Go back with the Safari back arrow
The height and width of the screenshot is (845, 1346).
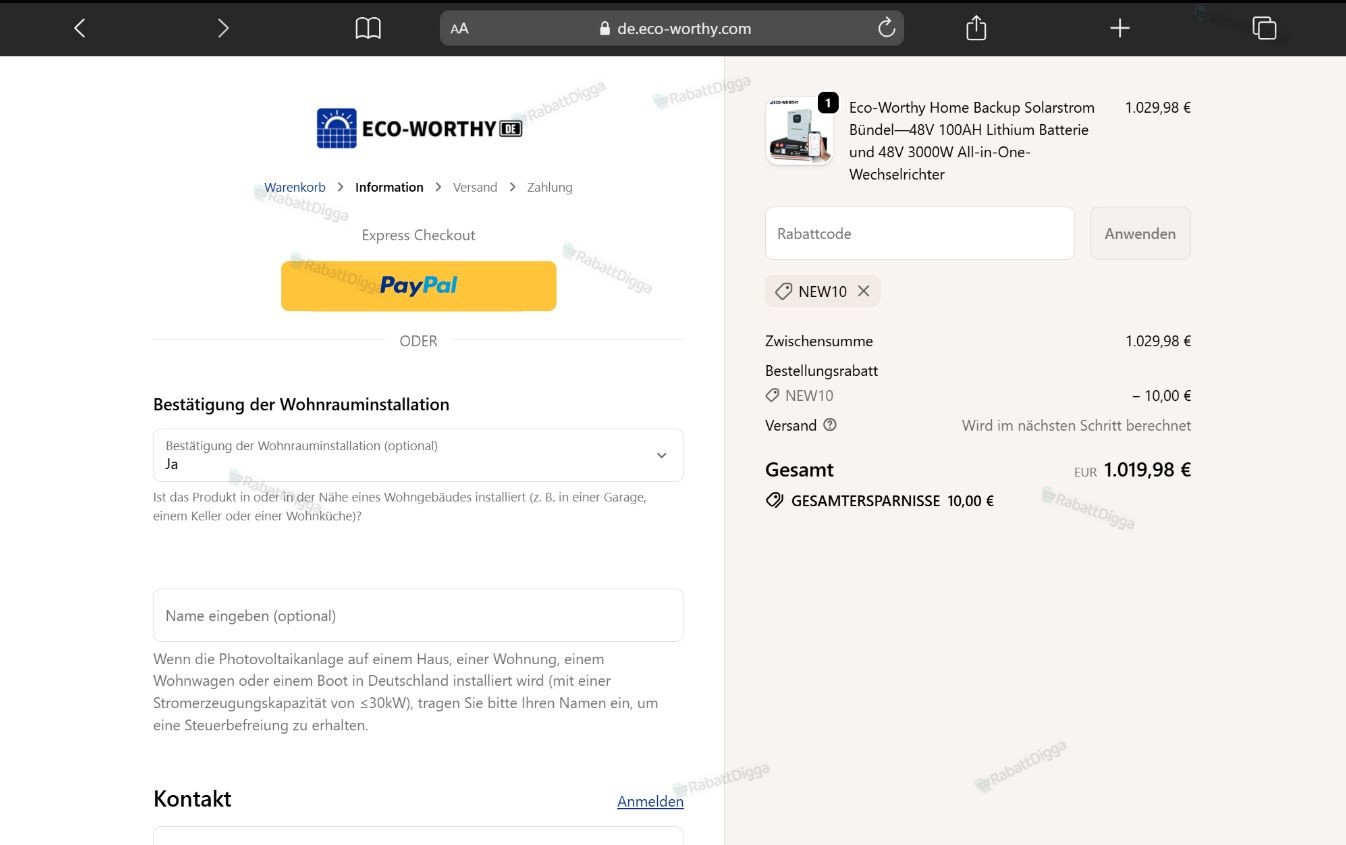click(80, 28)
